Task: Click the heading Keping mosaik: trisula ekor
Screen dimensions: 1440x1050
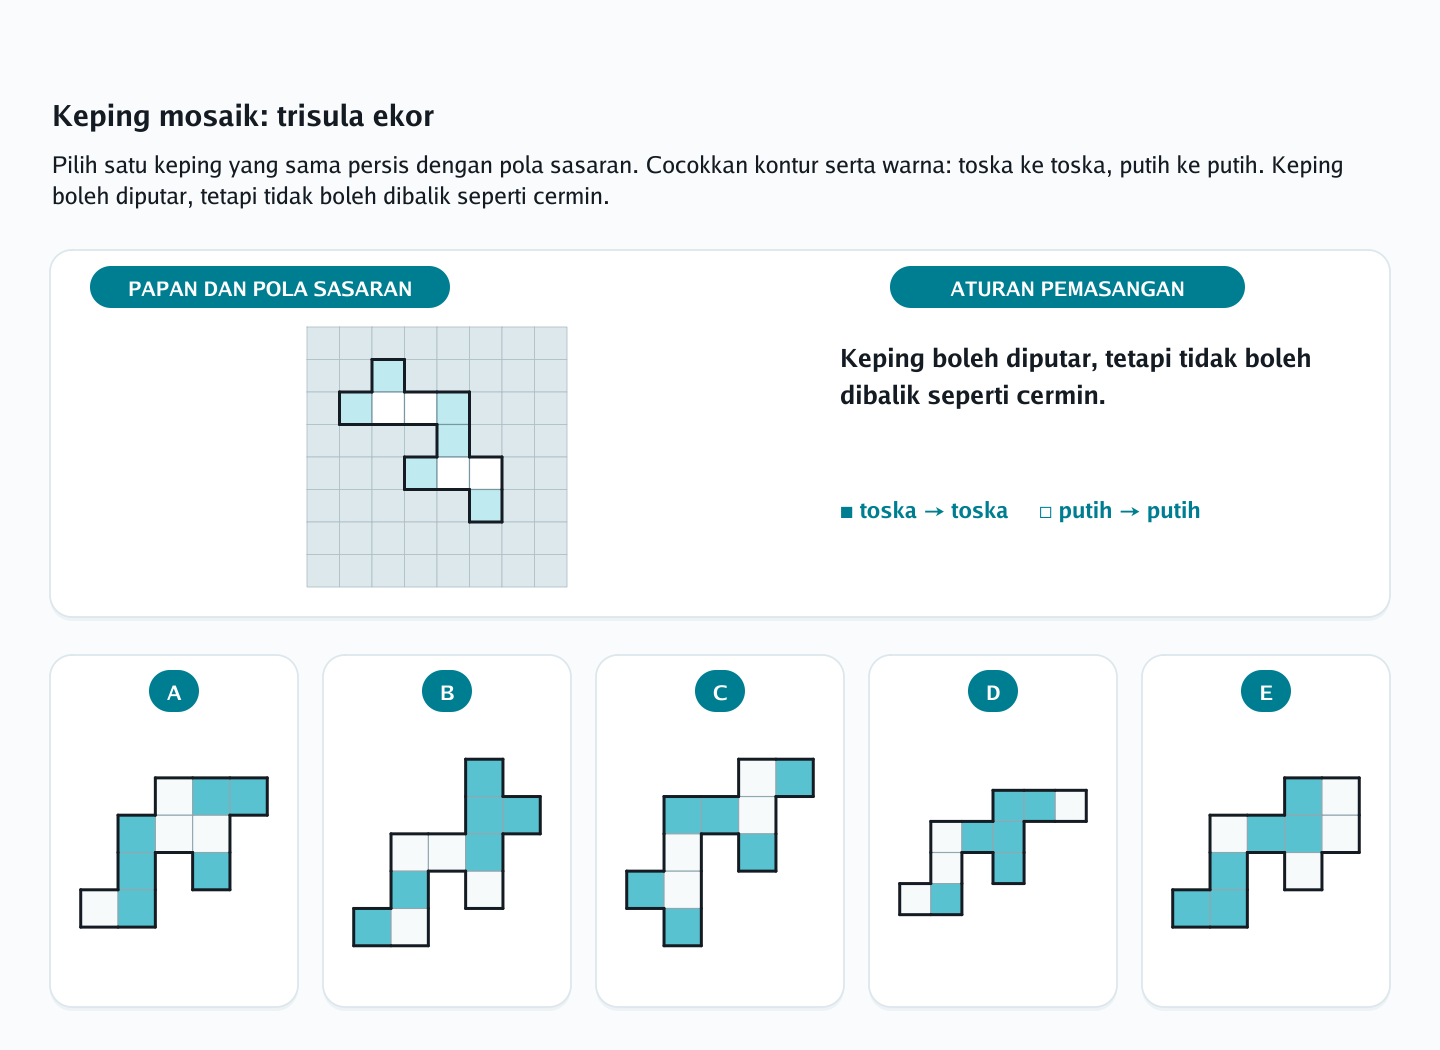Action: 243,116
